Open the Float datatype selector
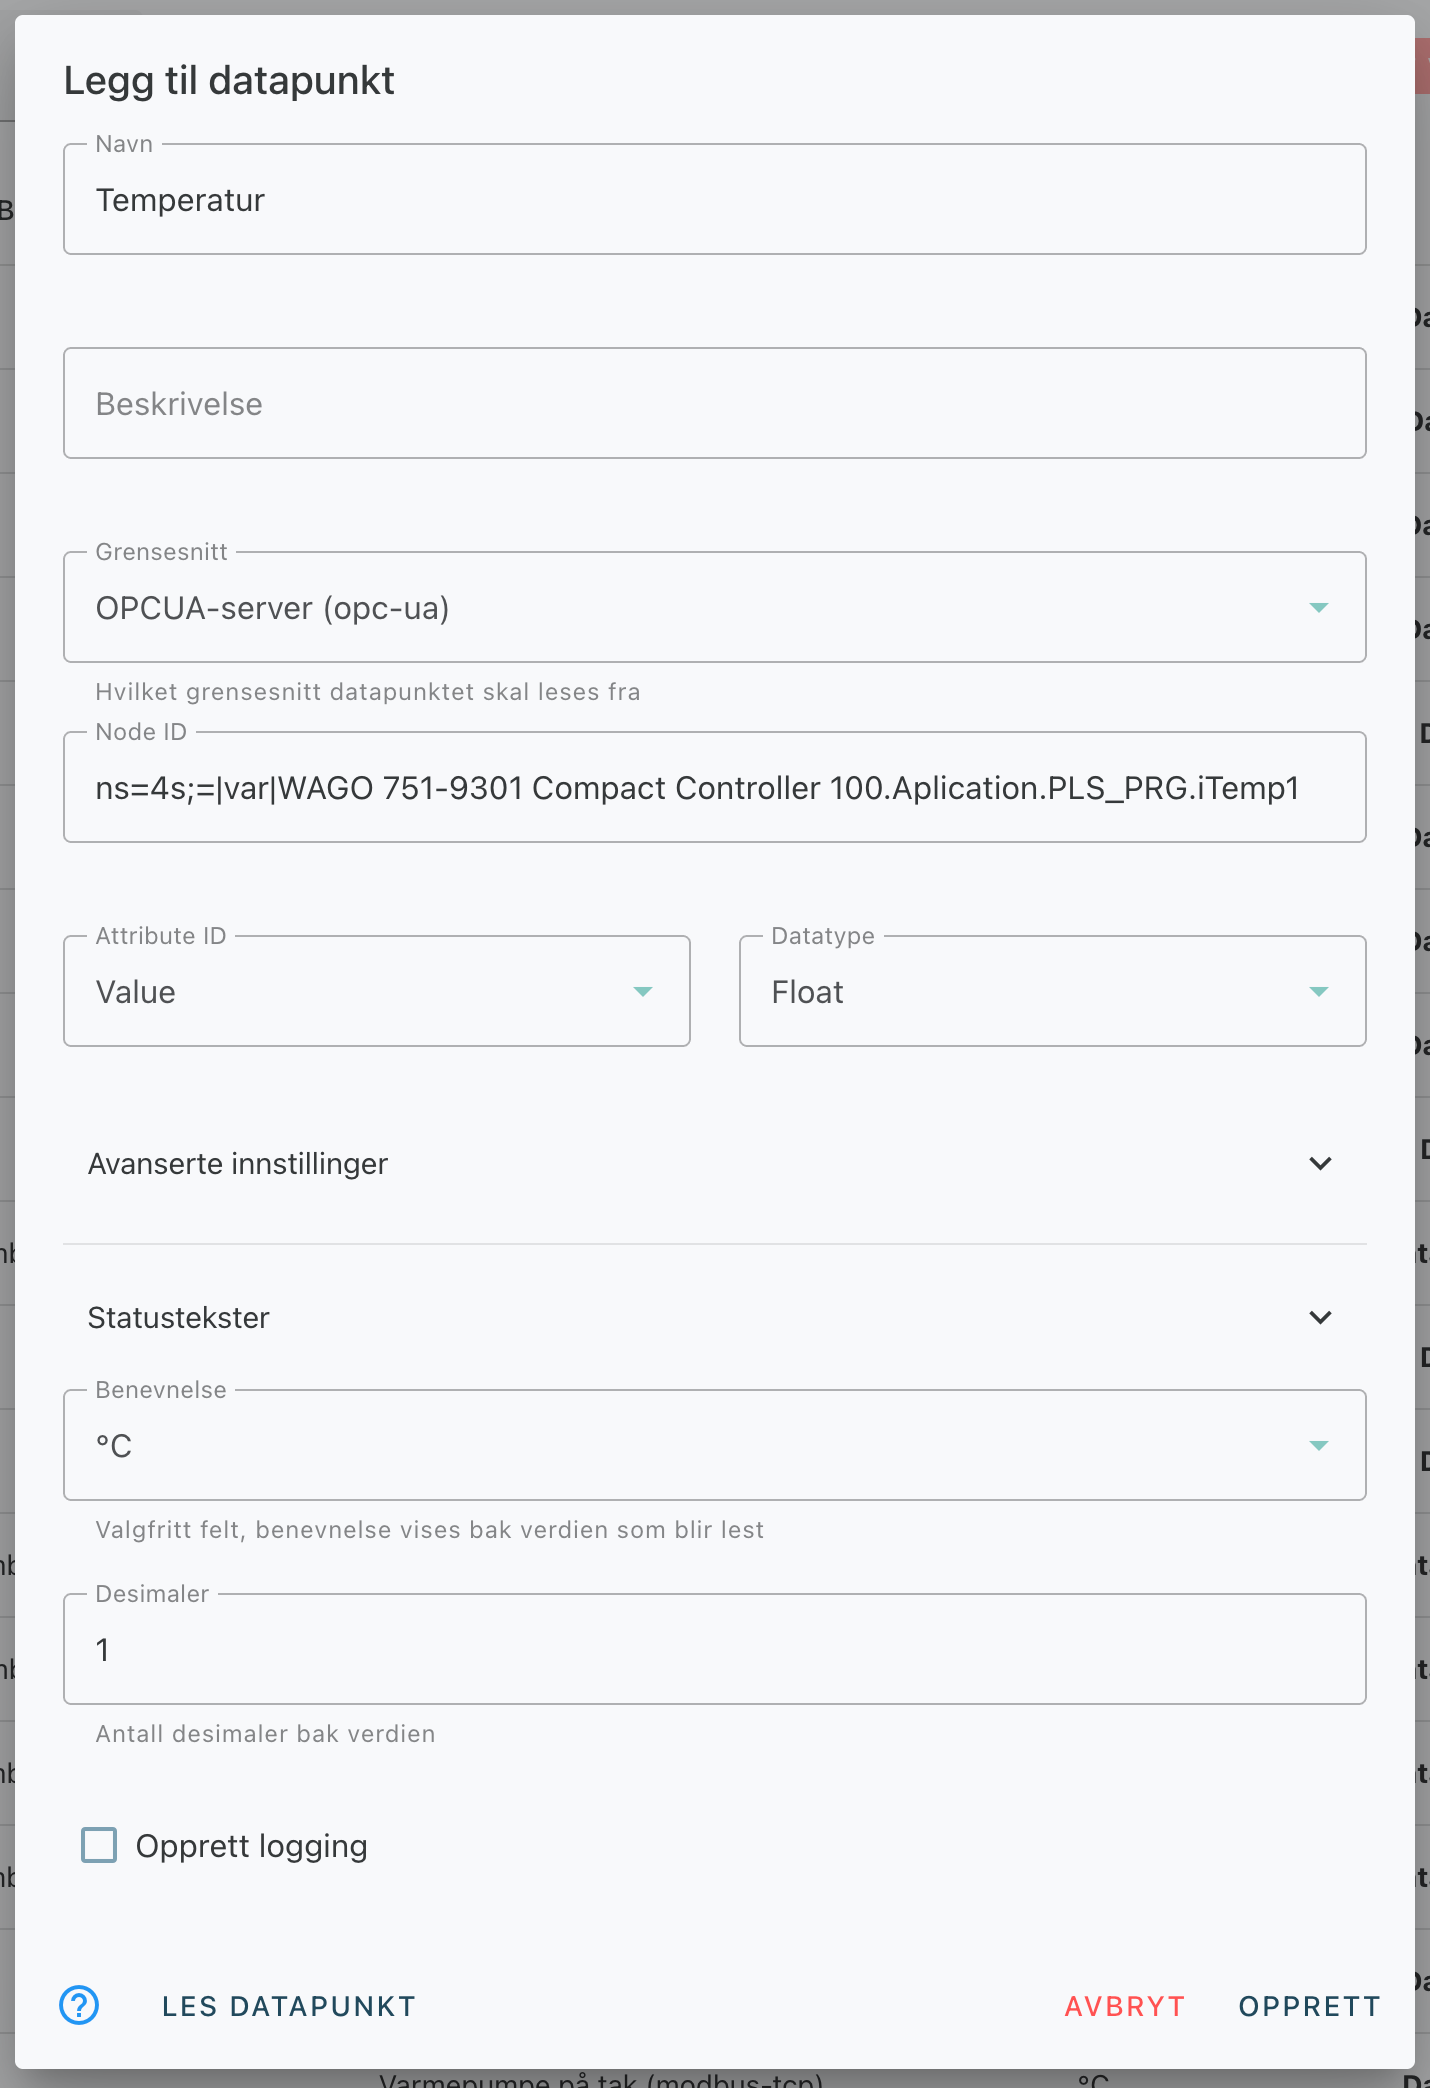The image size is (1430, 2088). [1053, 991]
